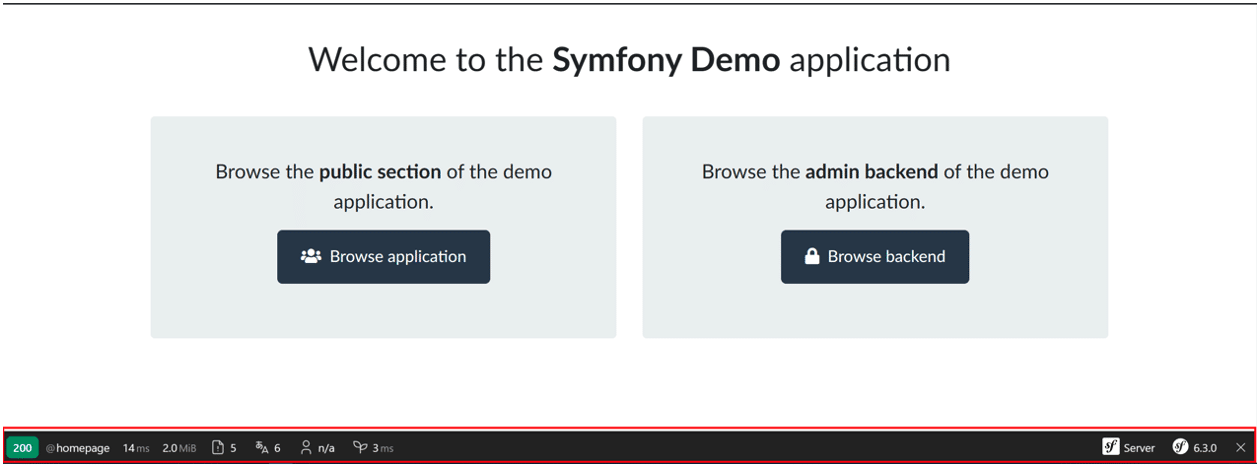Click the 3 ms Twig render time
This screenshot has height=465, width=1257.
pos(383,448)
